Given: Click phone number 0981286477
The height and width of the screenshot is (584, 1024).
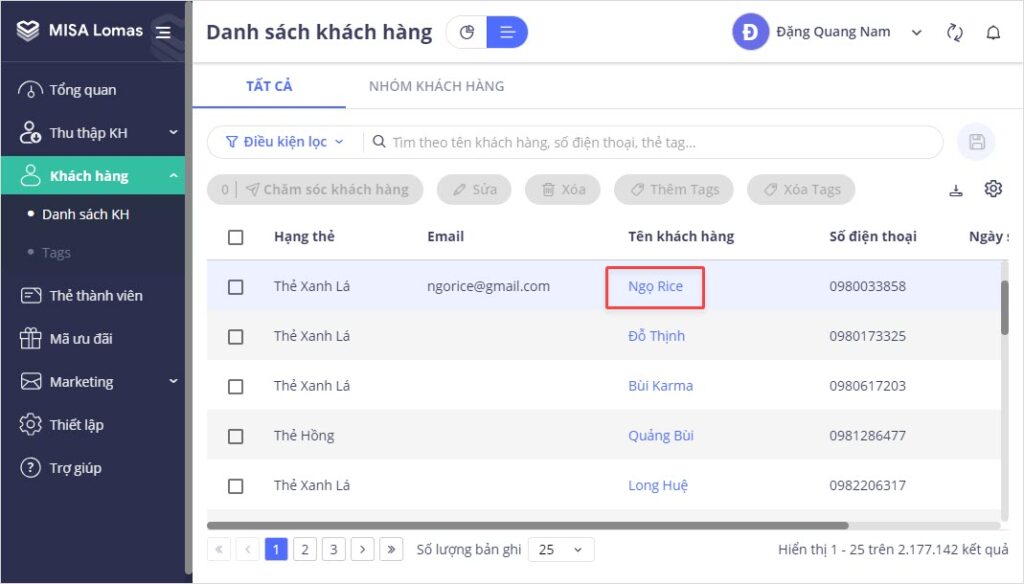Looking at the screenshot, I should tap(867, 436).
